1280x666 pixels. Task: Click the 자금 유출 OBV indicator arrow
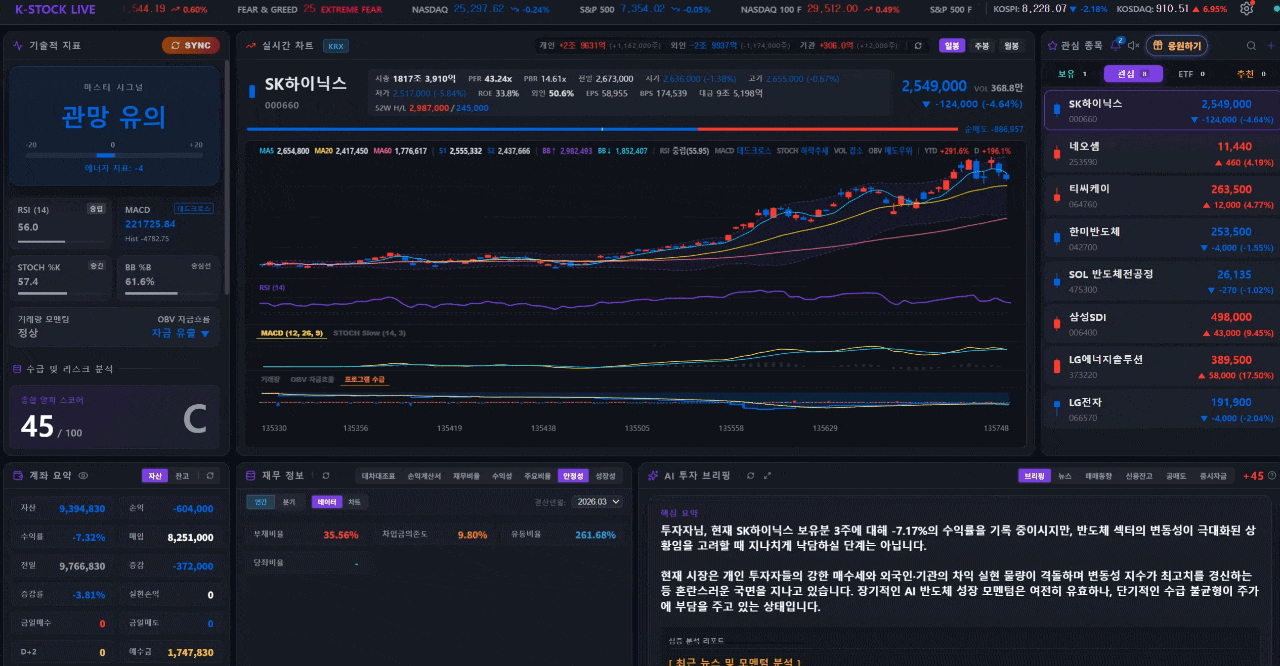[205, 333]
